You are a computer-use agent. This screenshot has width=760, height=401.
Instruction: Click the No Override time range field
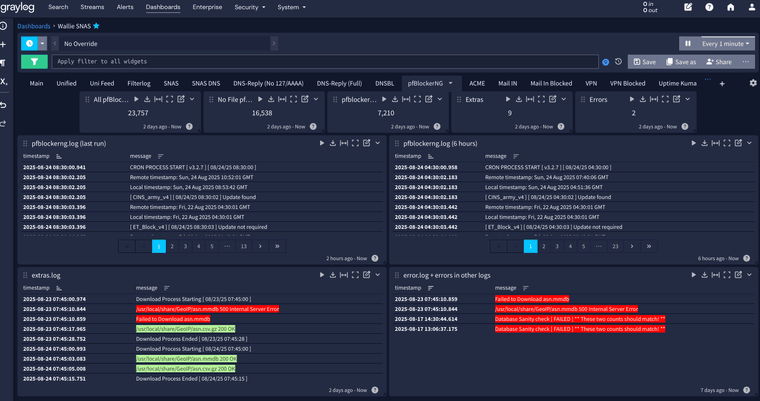[x=165, y=44]
